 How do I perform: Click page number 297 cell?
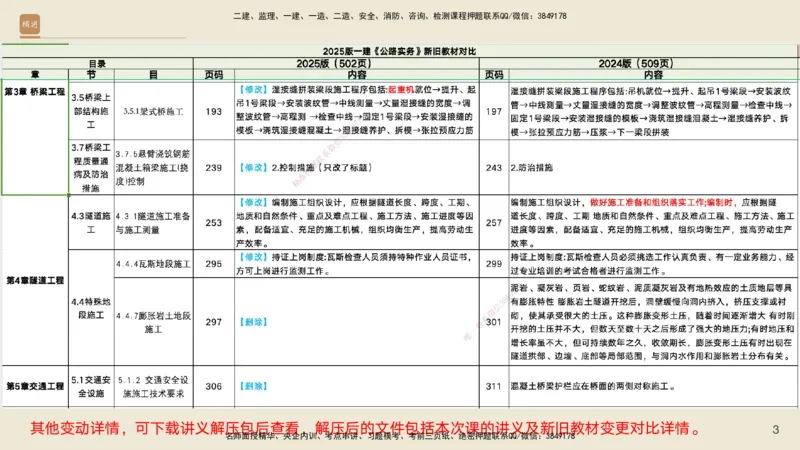tap(214, 322)
